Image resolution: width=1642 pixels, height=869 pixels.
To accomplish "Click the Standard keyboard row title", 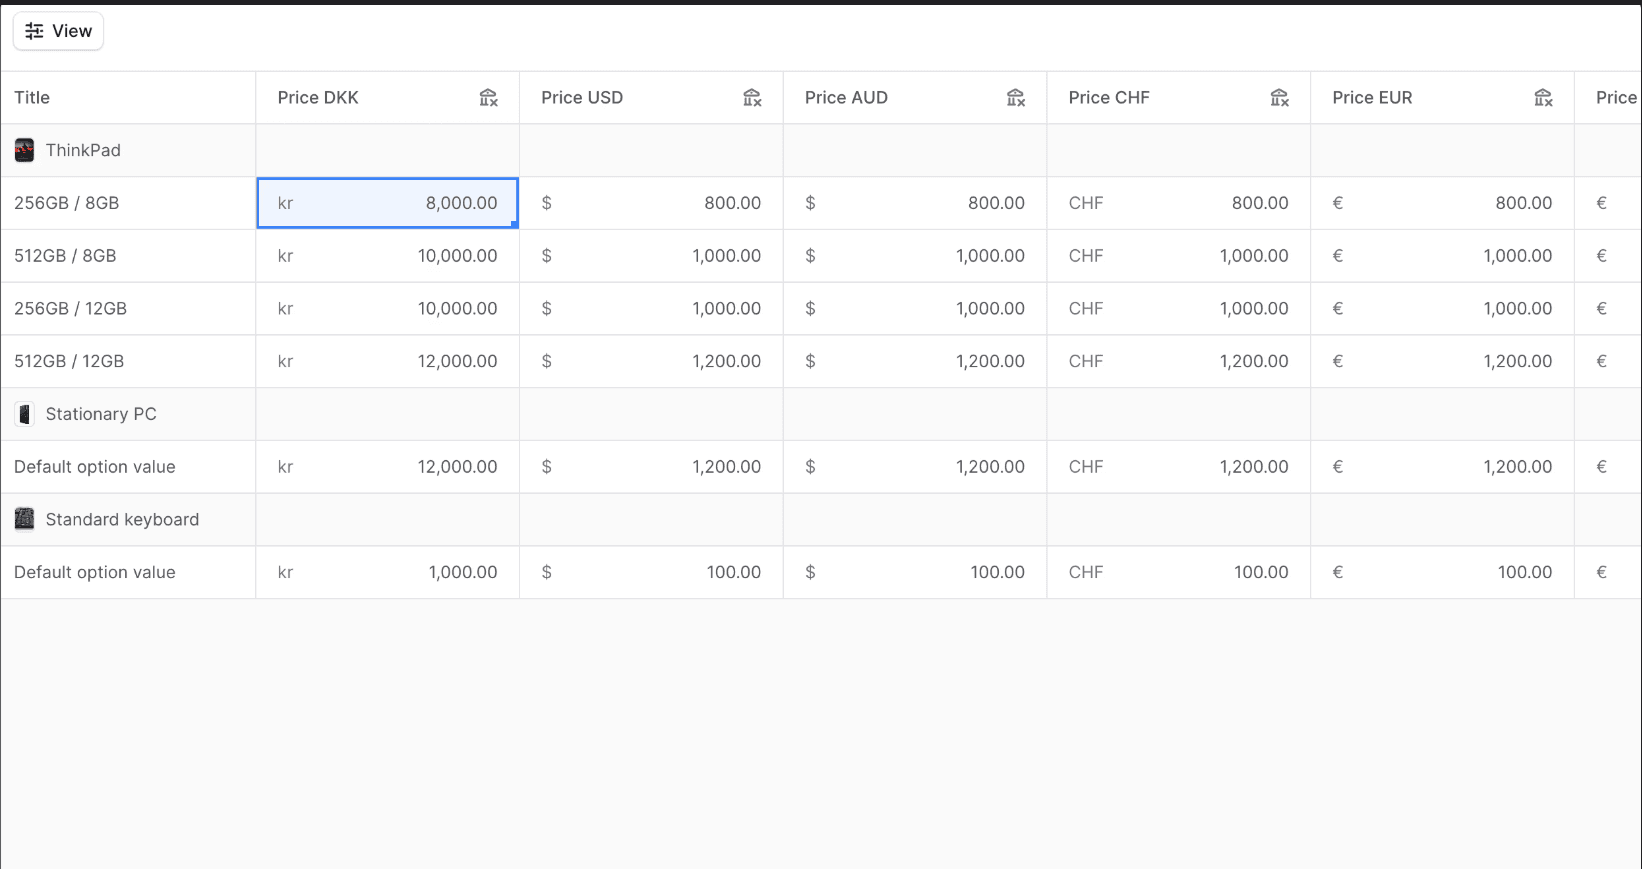I will [122, 519].
